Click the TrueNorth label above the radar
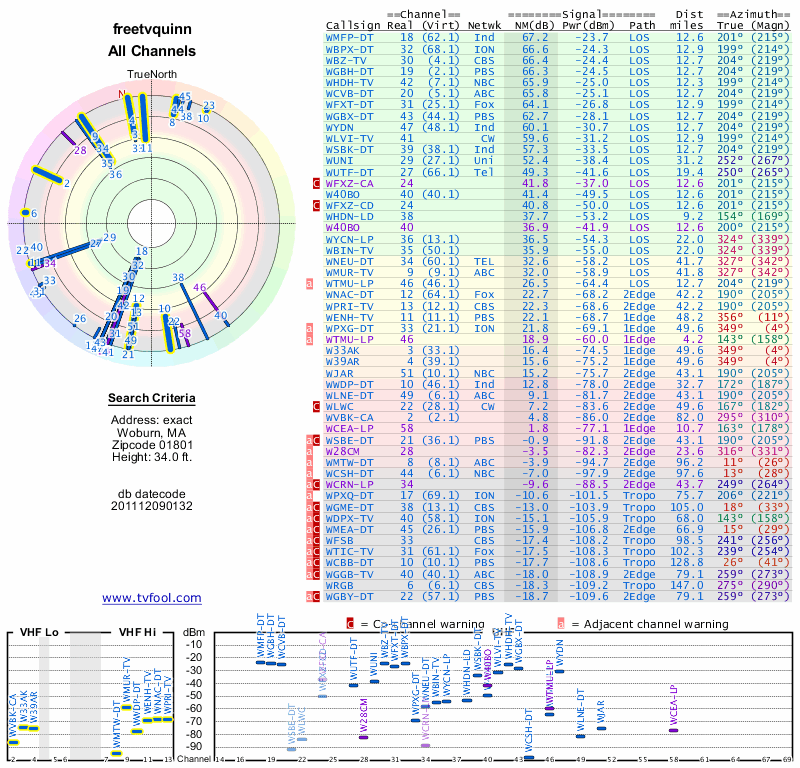The height and width of the screenshot is (768, 800). 152,74
